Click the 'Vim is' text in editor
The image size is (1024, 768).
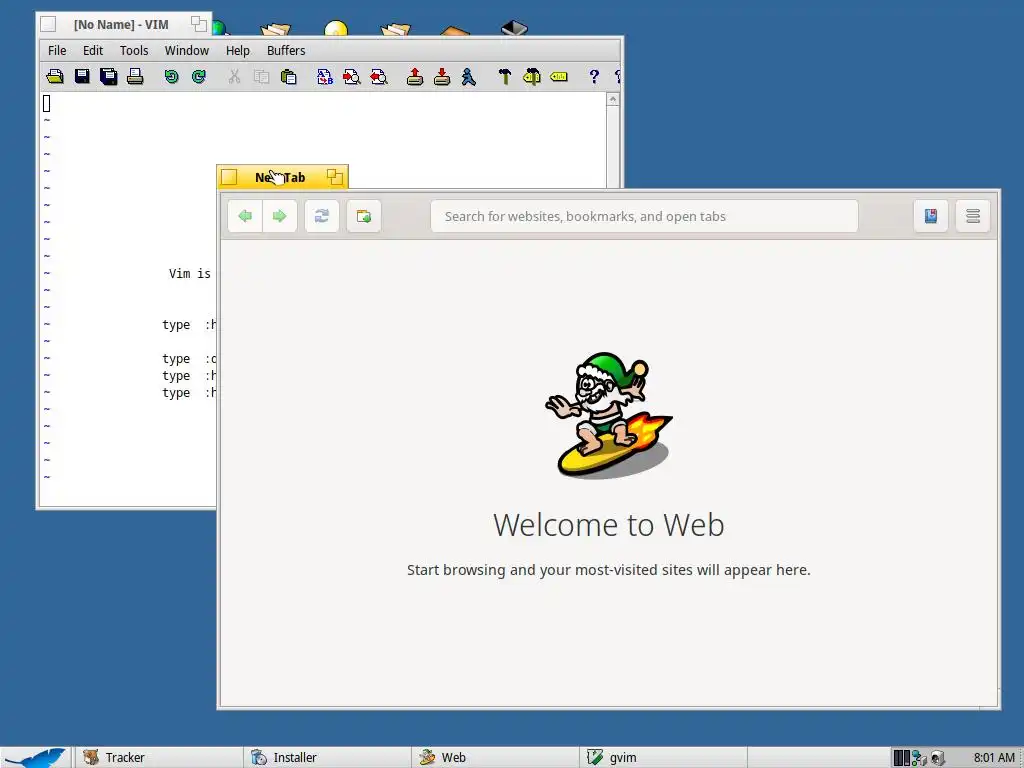pos(189,274)
